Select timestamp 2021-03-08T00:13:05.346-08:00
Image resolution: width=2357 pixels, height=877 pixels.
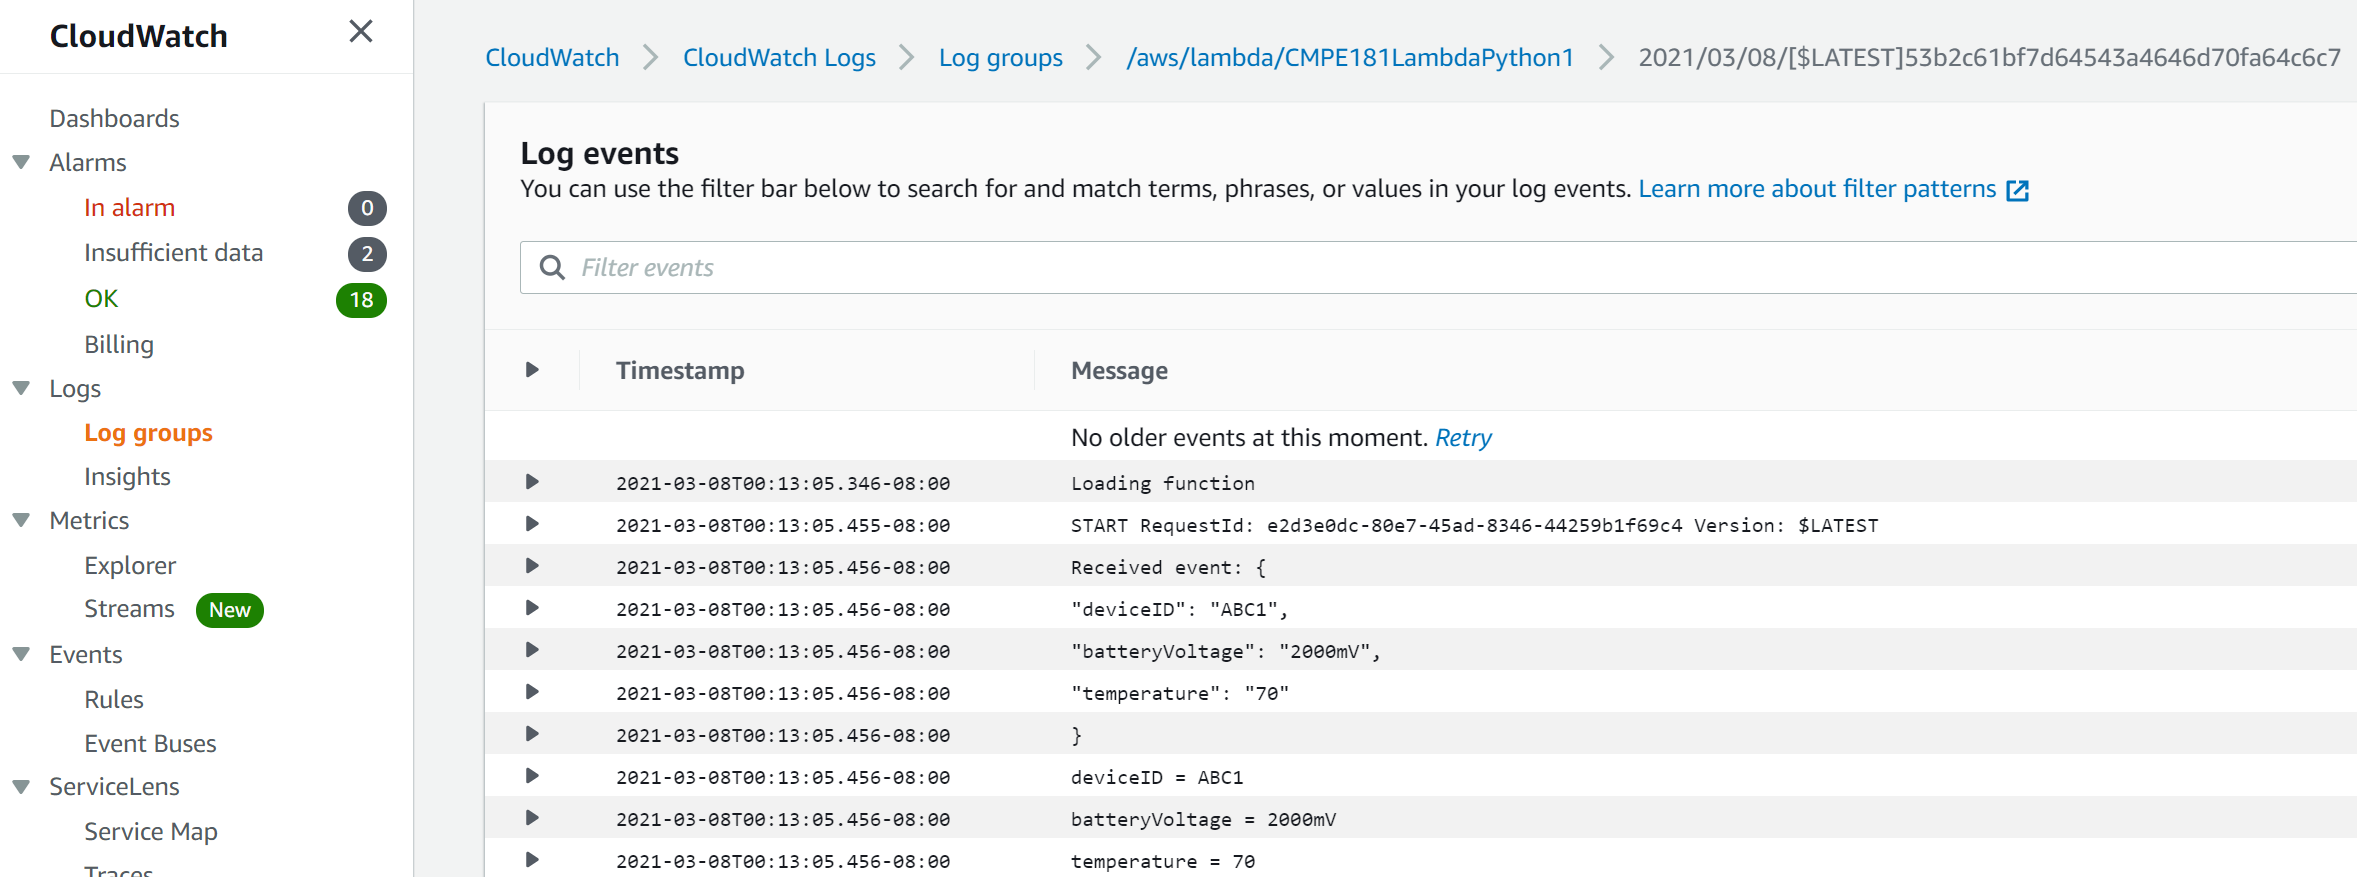pyautogui.click(x=783, y=484)
